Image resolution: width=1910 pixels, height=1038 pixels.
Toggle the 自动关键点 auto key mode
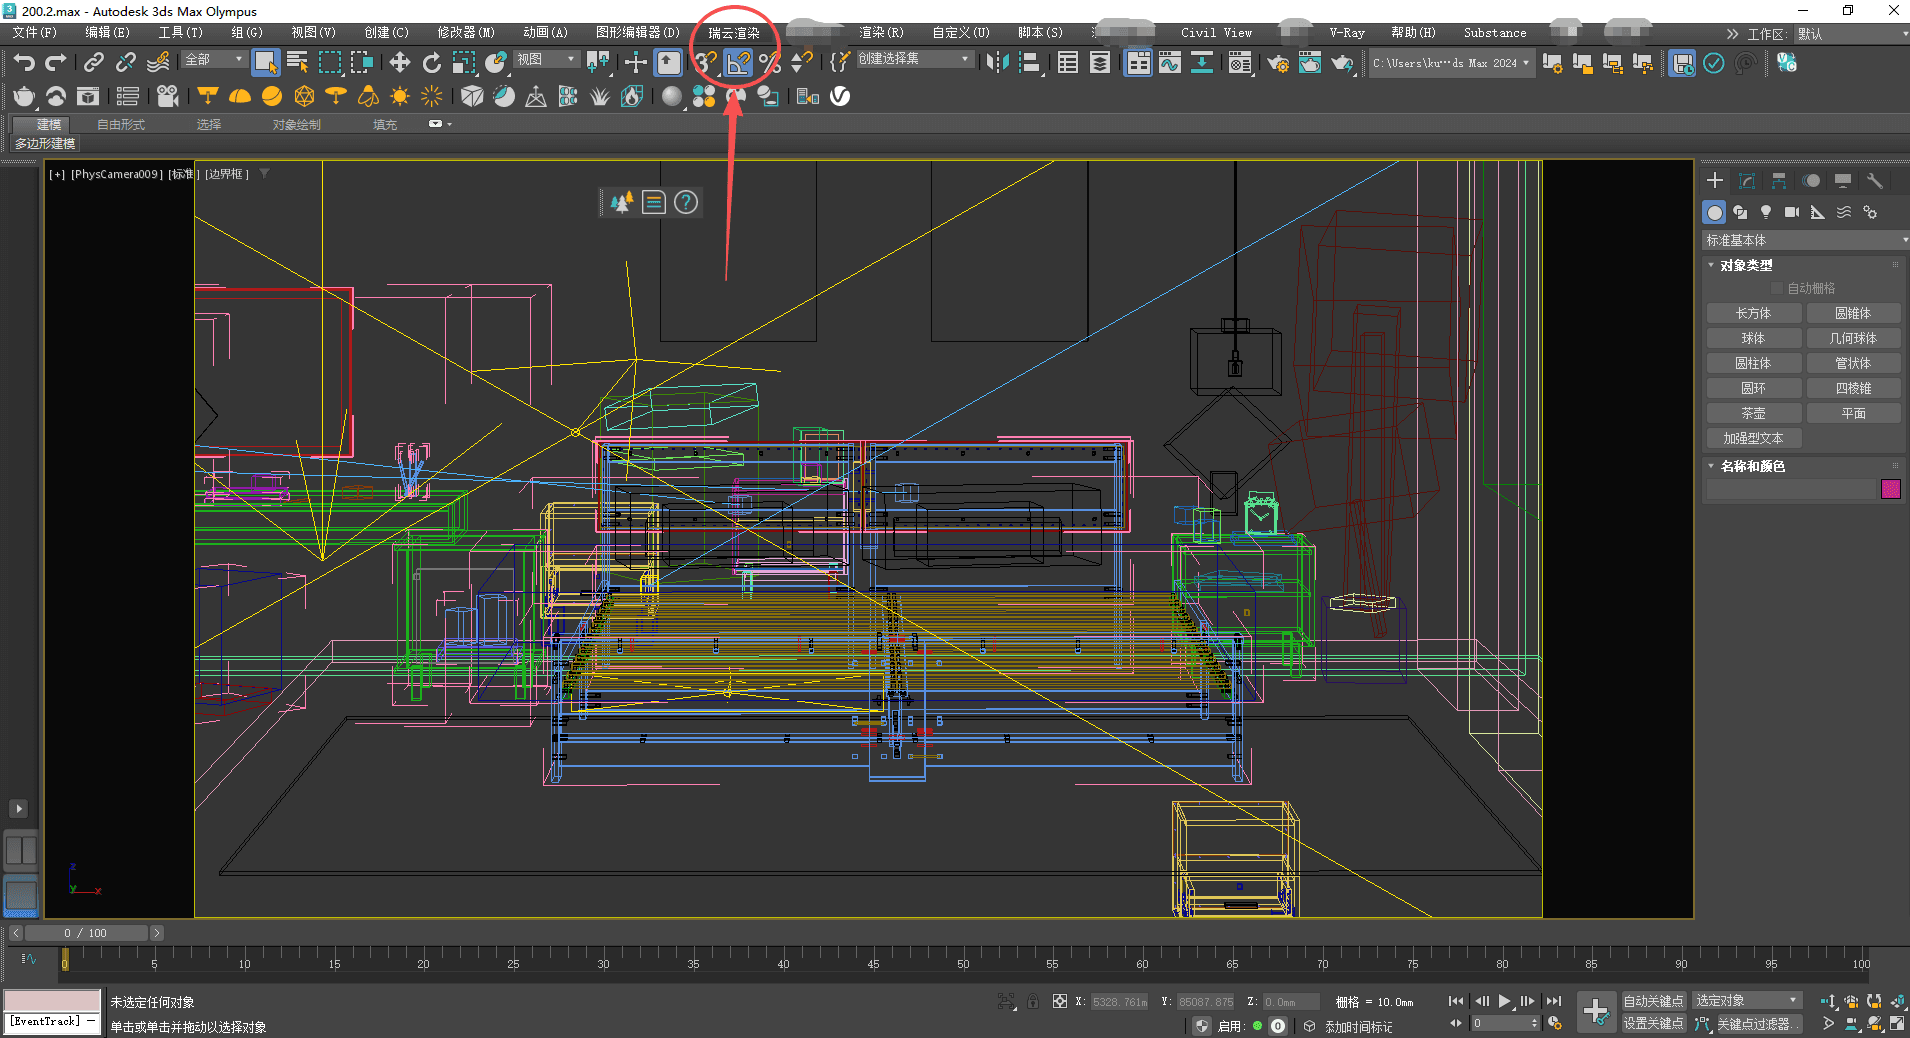(1653, 1001)
